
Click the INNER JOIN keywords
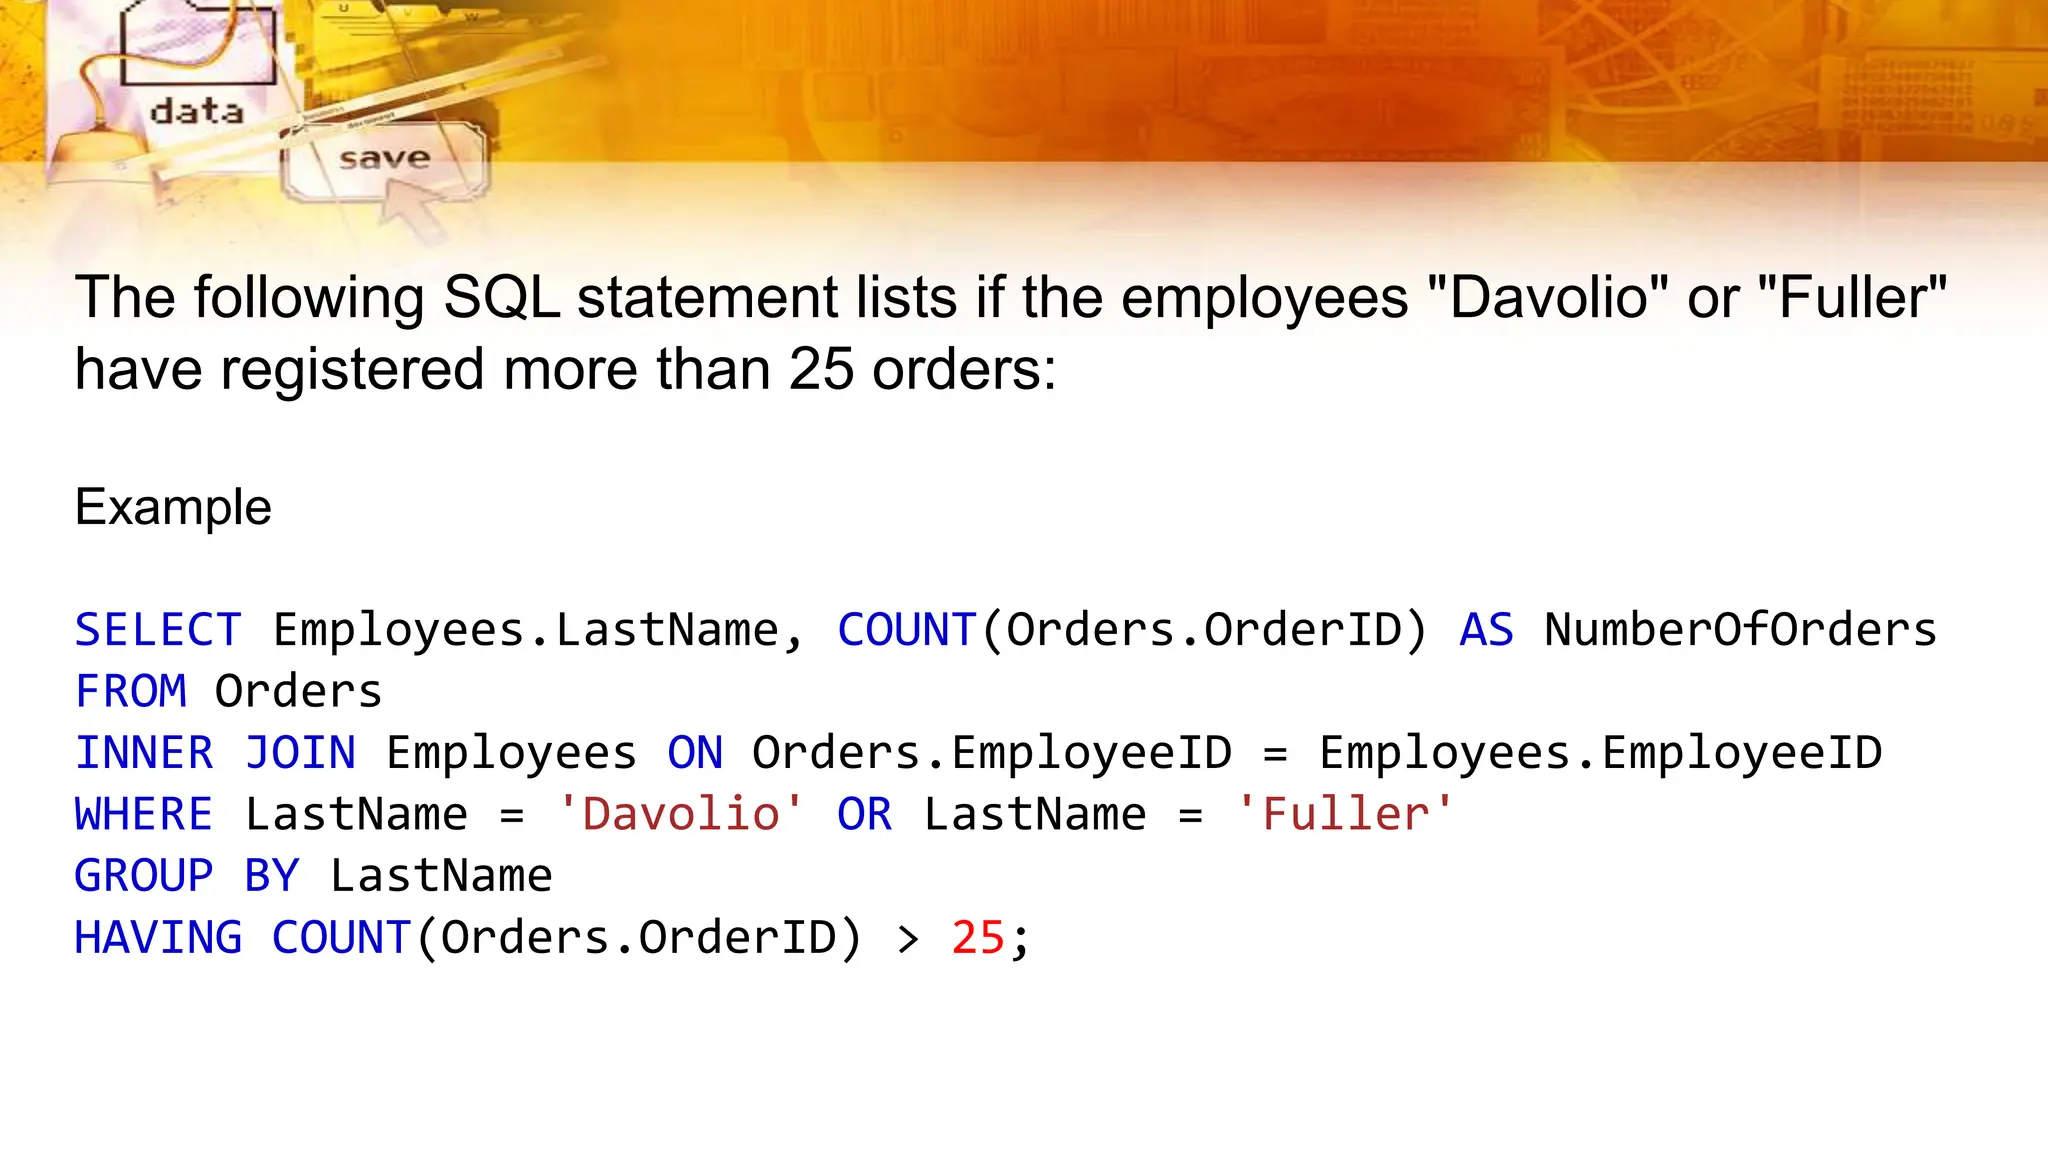point(215,753)
